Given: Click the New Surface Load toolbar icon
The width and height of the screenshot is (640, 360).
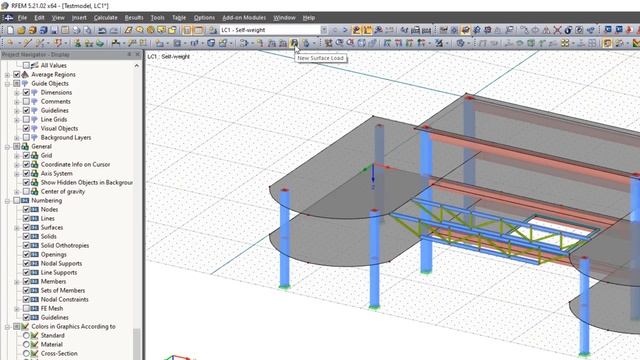Looking at the screenshot, I should click(294, 43).
